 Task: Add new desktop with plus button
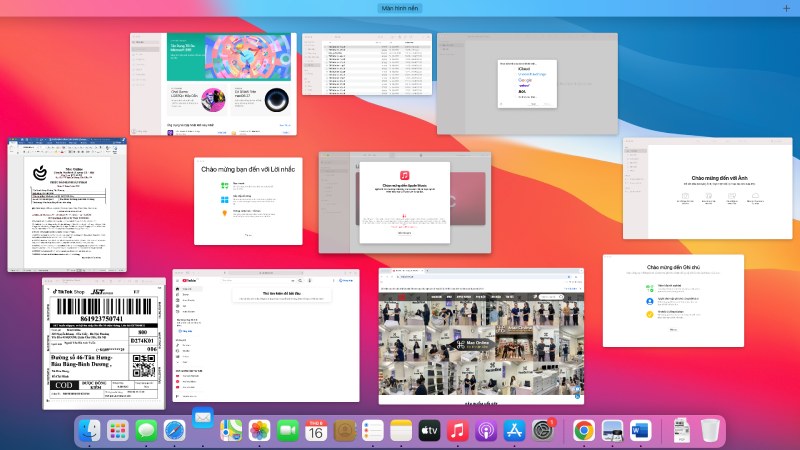786,8
